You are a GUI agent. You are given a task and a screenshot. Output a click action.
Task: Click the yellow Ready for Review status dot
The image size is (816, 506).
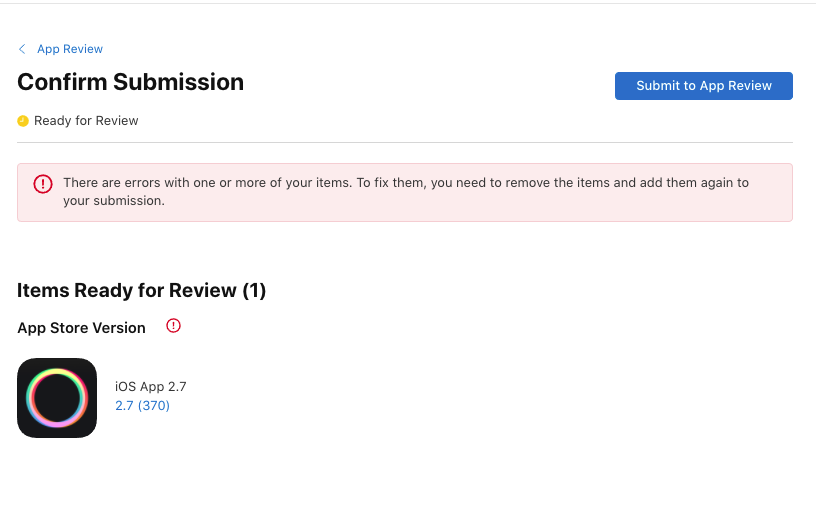(23, 121)
